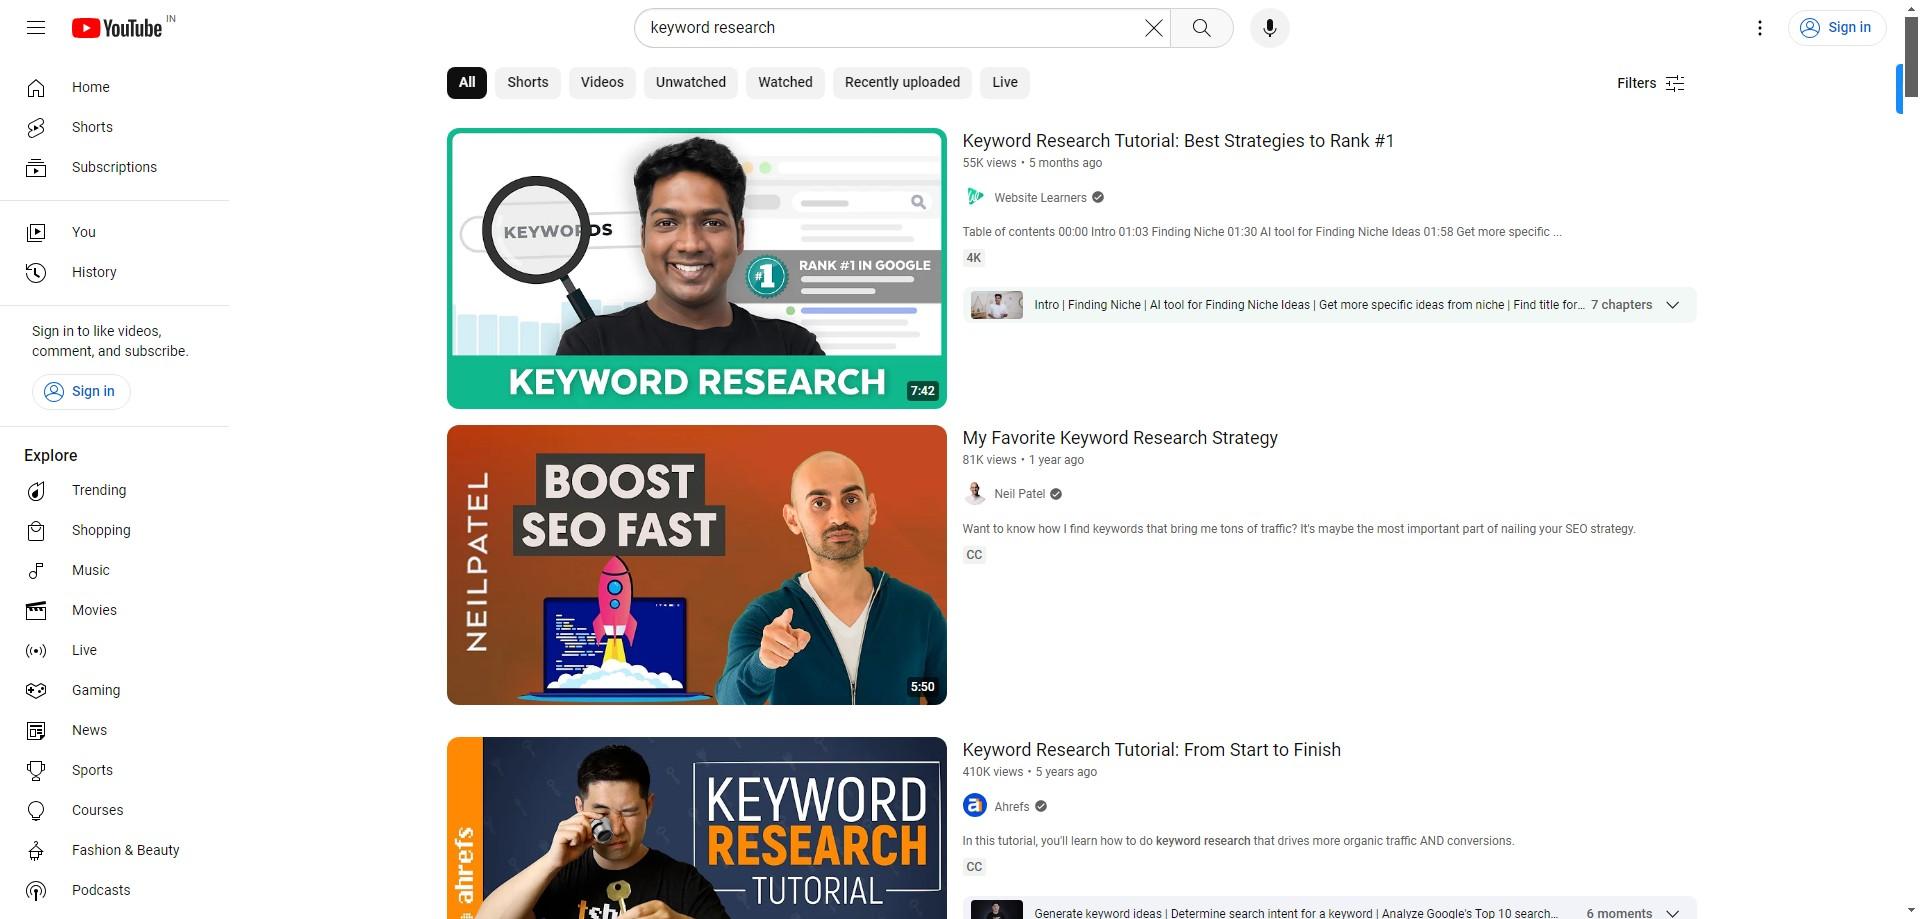
Task: Open Fashion & Beauty under Explore
Action: pos(115,850)
